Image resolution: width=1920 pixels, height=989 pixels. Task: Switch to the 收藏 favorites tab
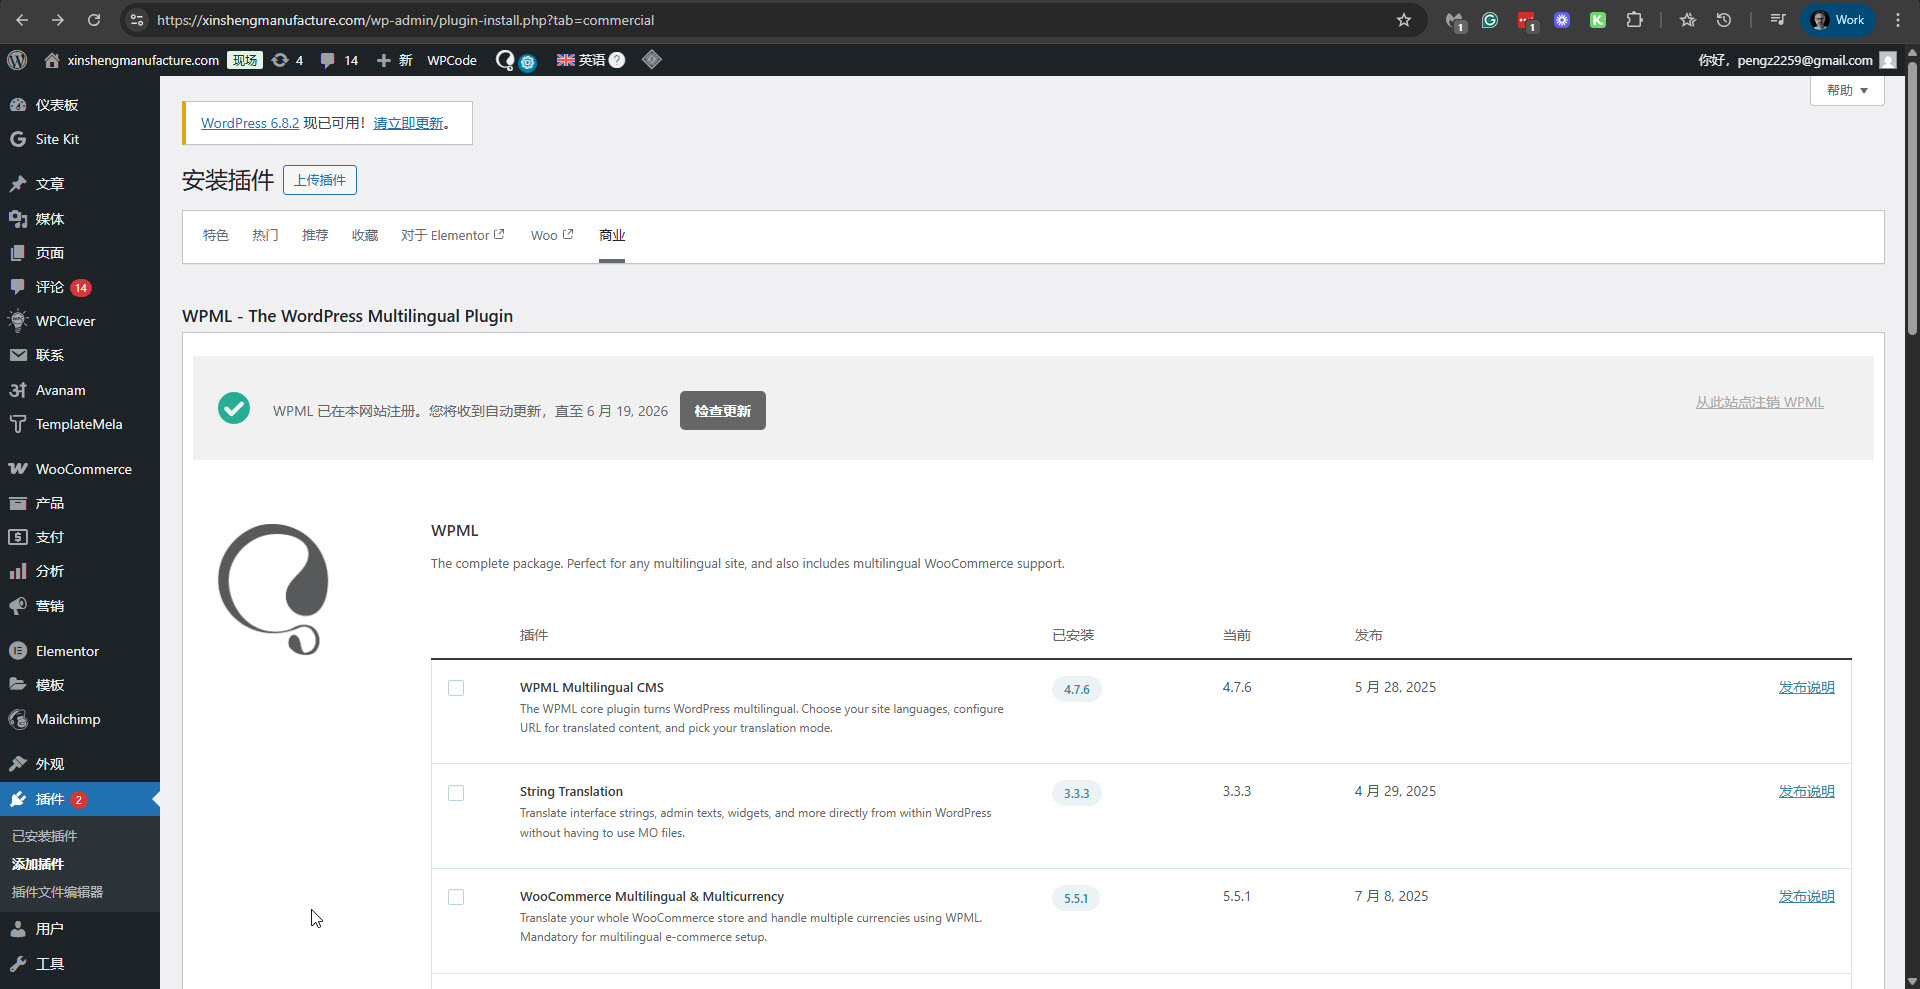point(365,235)
